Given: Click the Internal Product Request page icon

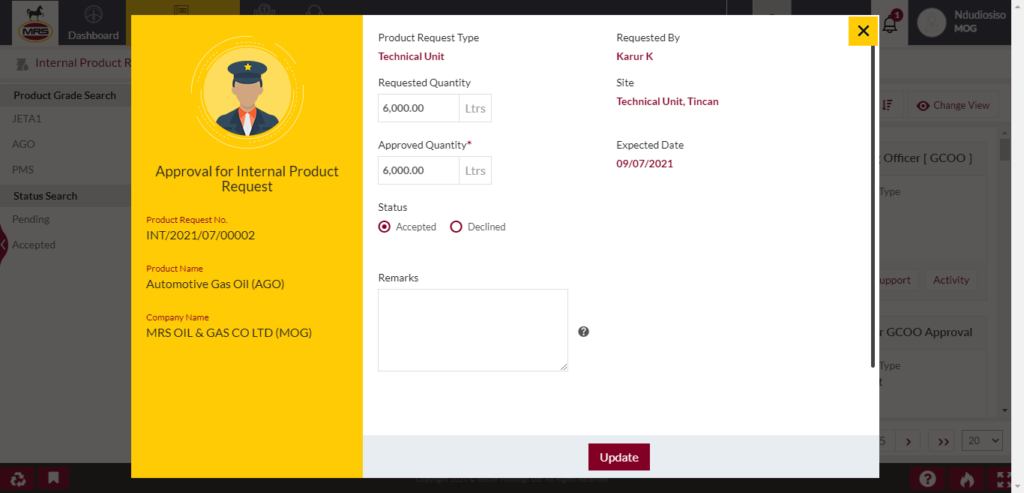Looking at the screenshot, I should [22, 63].
